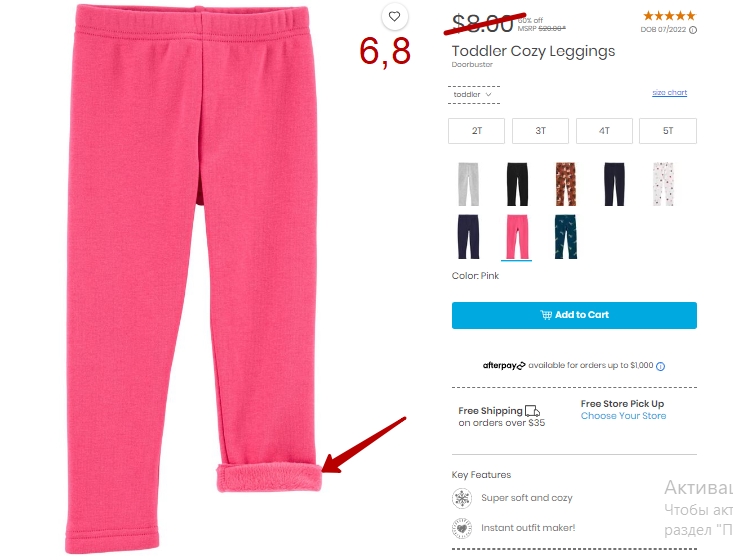The height and width of the screenshot is (560, 733).
Task: Open the size chart link
Action: pyautogui.click(x=669, y=93)
